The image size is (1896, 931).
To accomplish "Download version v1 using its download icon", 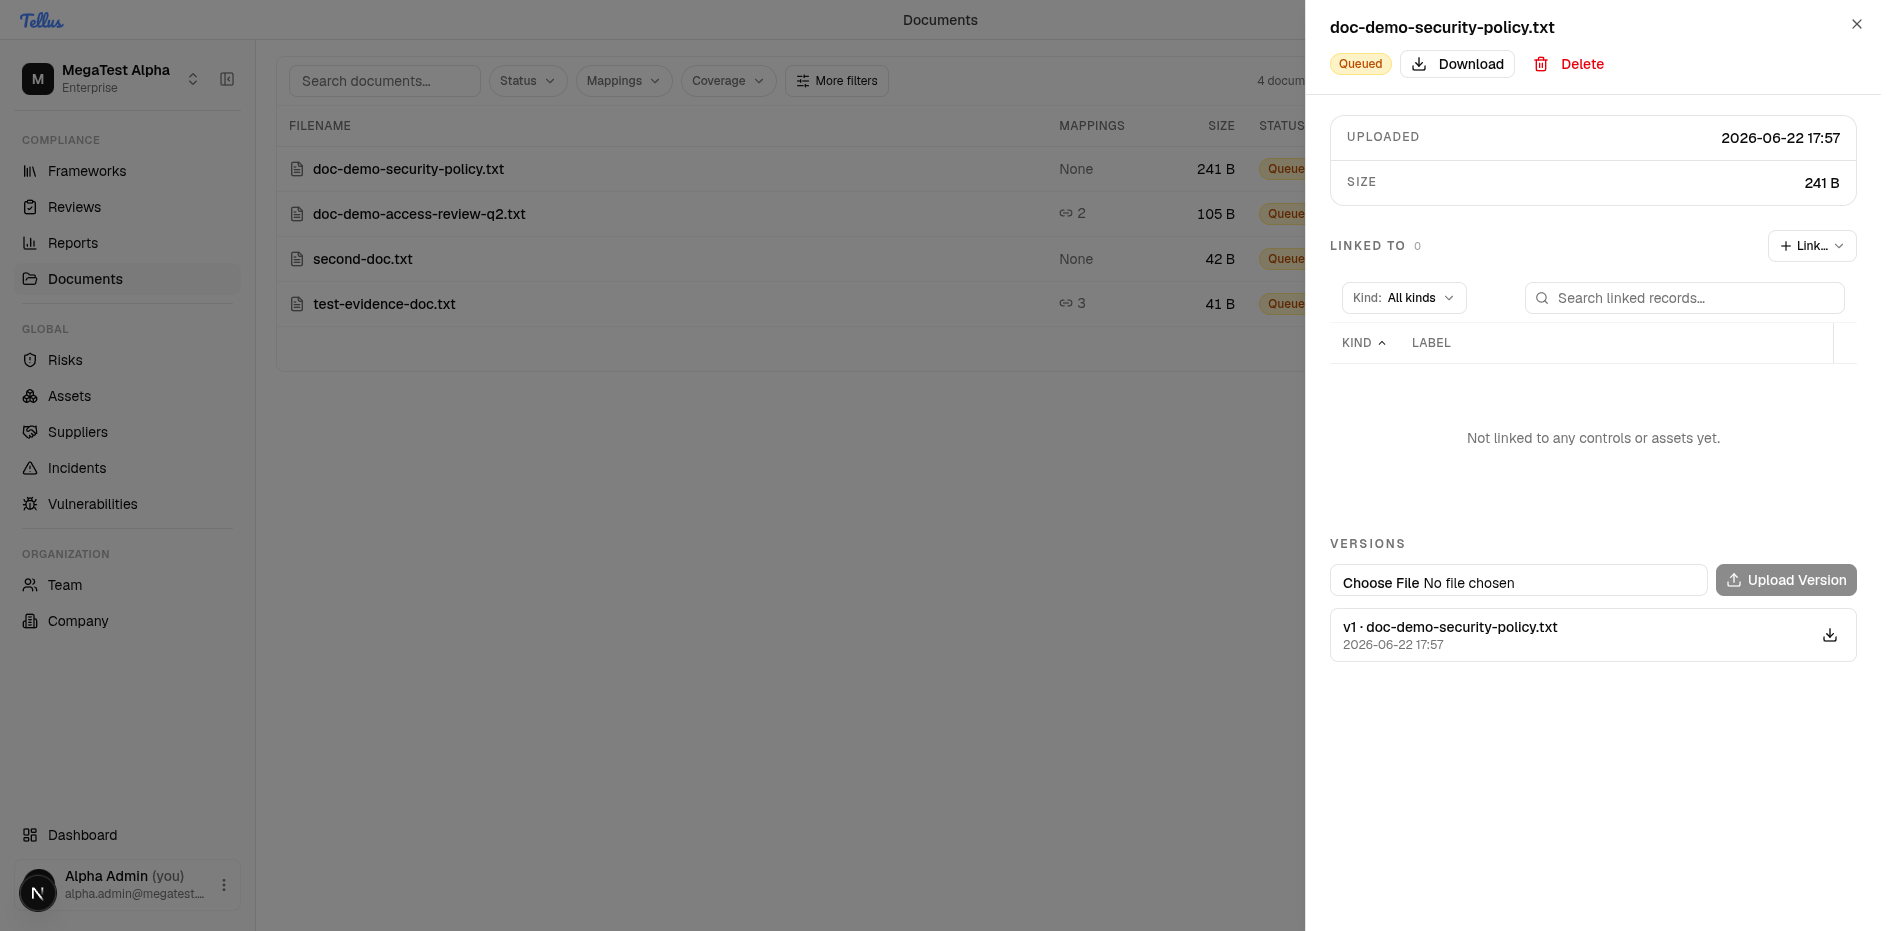I will click(x=1830, y=635).
